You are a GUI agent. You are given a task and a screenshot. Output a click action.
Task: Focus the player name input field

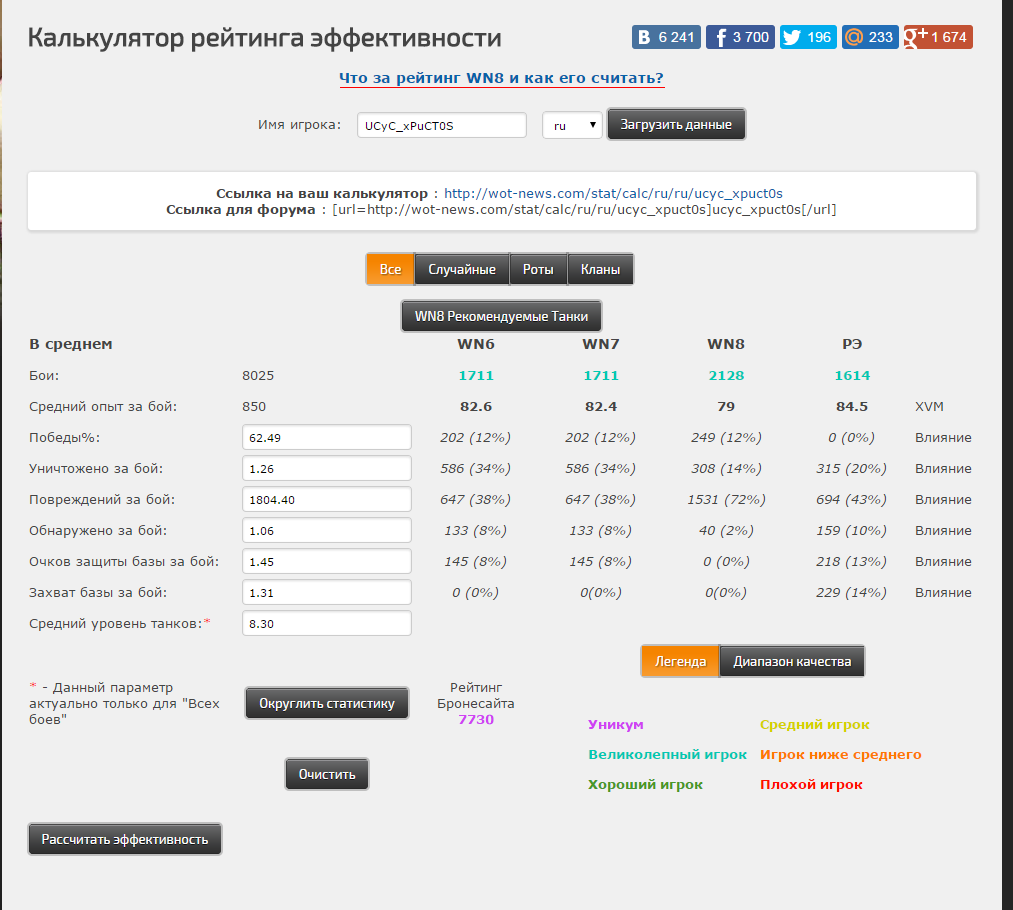tap(442, 125)
